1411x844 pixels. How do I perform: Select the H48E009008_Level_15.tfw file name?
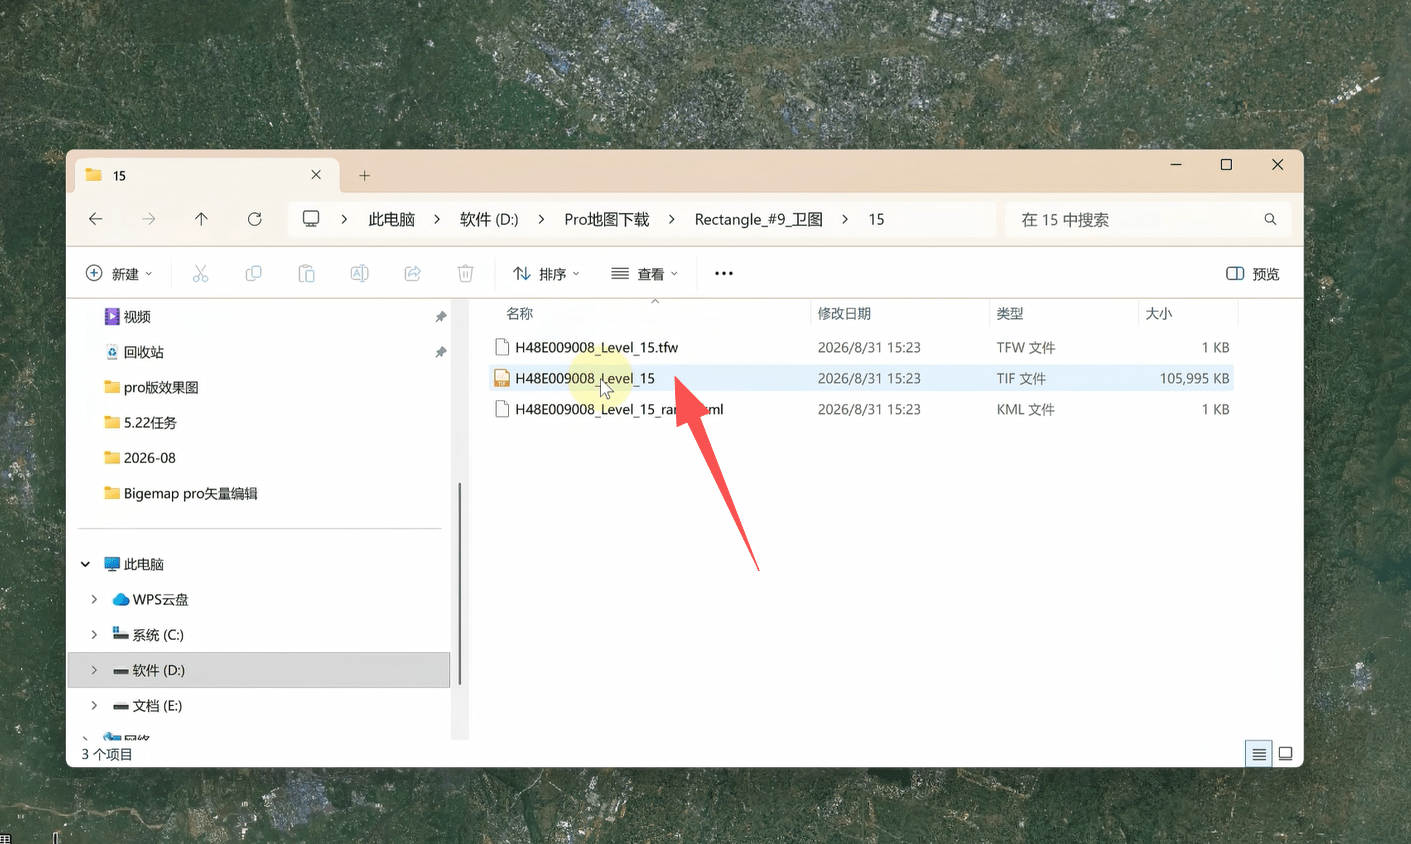597,347
